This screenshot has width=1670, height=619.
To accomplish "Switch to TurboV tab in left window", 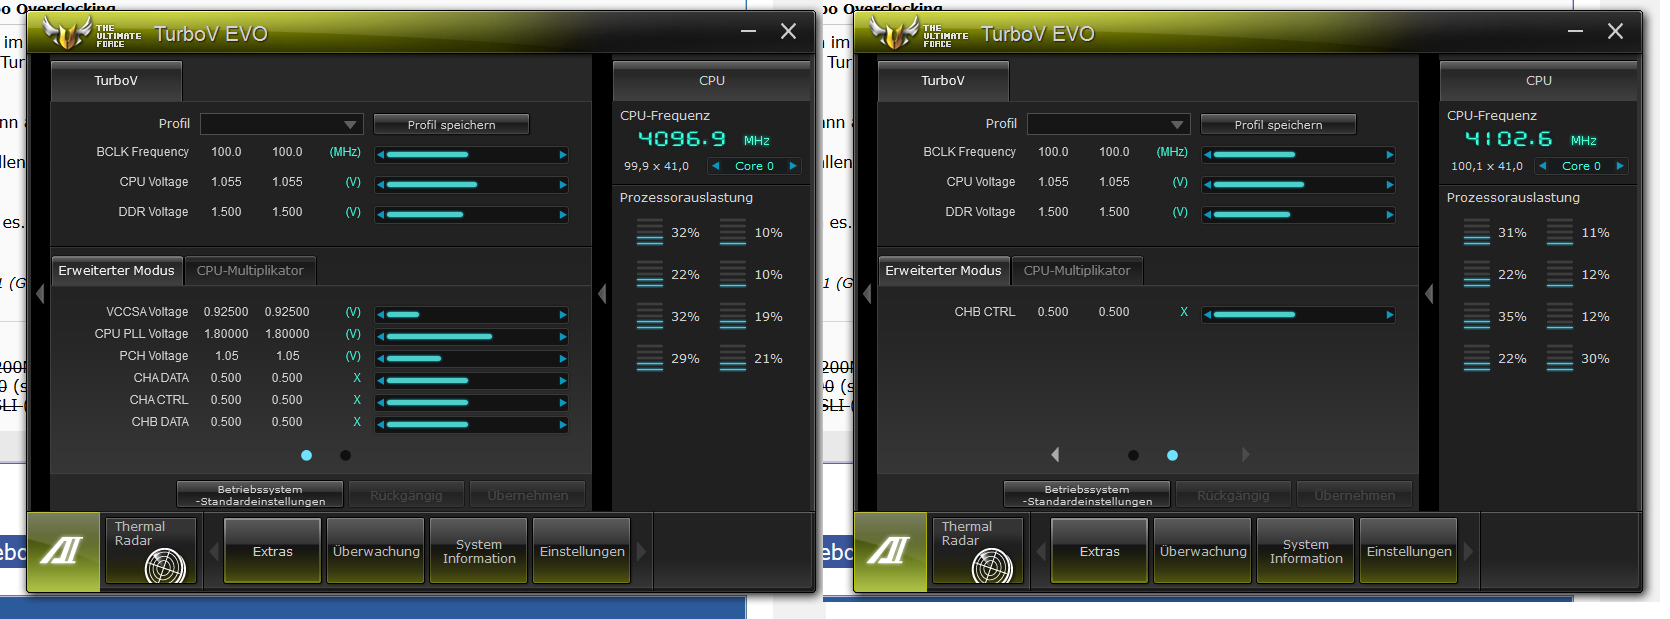I will pyautogui.click(x=116, y=81).
